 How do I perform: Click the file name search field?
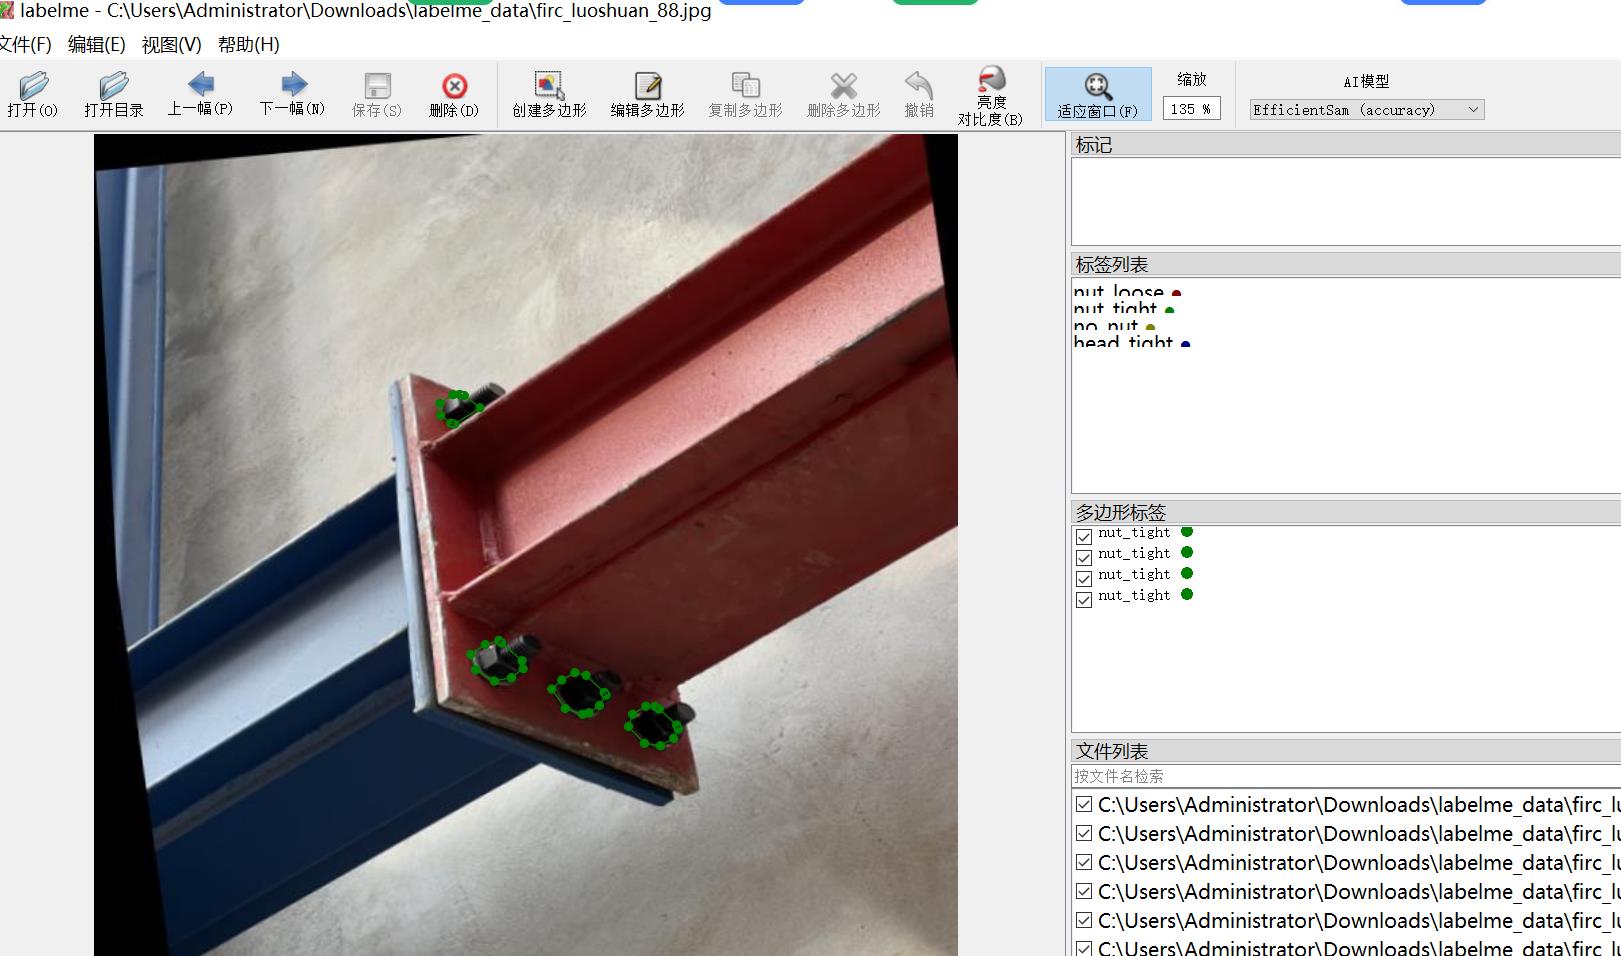1340,776
